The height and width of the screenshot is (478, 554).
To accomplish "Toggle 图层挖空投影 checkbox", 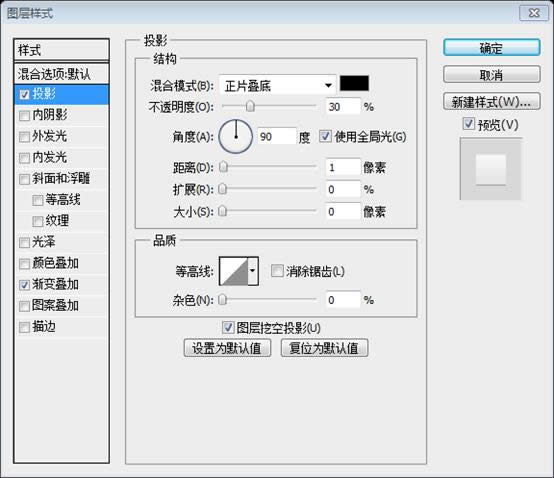I will pos(228,327).
